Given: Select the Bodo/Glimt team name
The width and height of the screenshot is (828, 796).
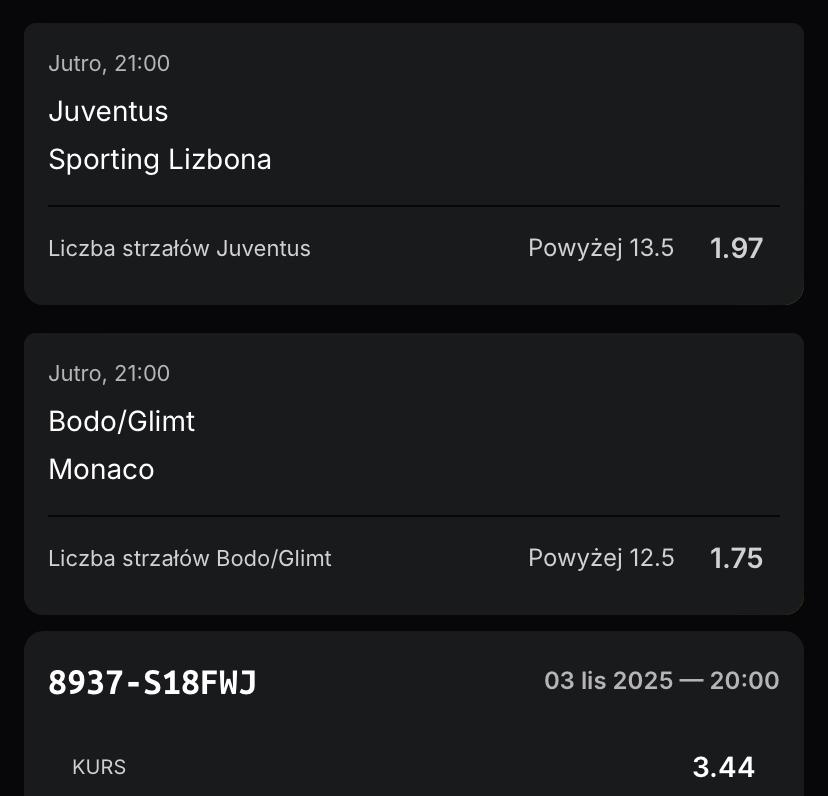Looking at the screenshot, I should point(121,421).
